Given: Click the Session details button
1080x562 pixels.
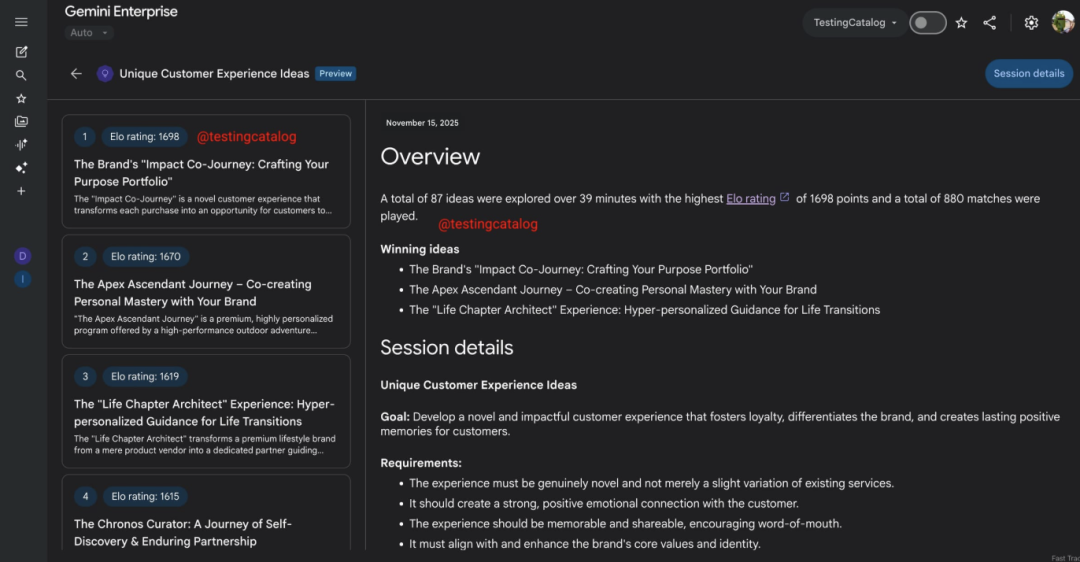Looking at the screenshot, I should pyautogui.click(x=1028, y=74).
